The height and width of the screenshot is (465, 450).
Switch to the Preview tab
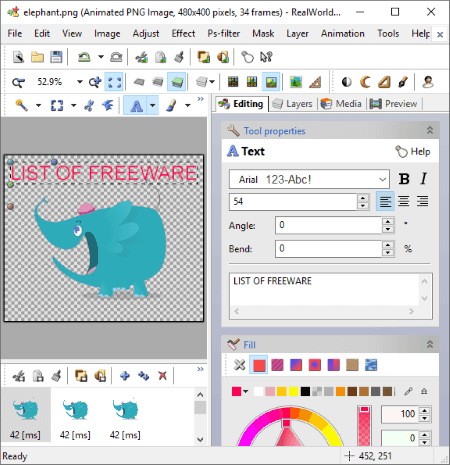coord(393,104)
